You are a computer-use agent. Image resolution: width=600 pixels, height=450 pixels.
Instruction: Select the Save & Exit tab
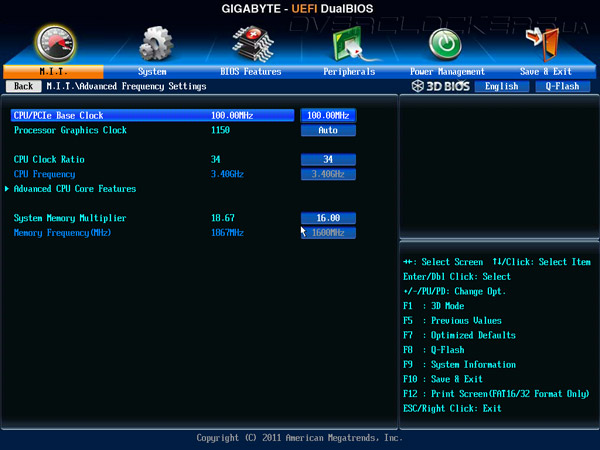click(x=546, y=72)
